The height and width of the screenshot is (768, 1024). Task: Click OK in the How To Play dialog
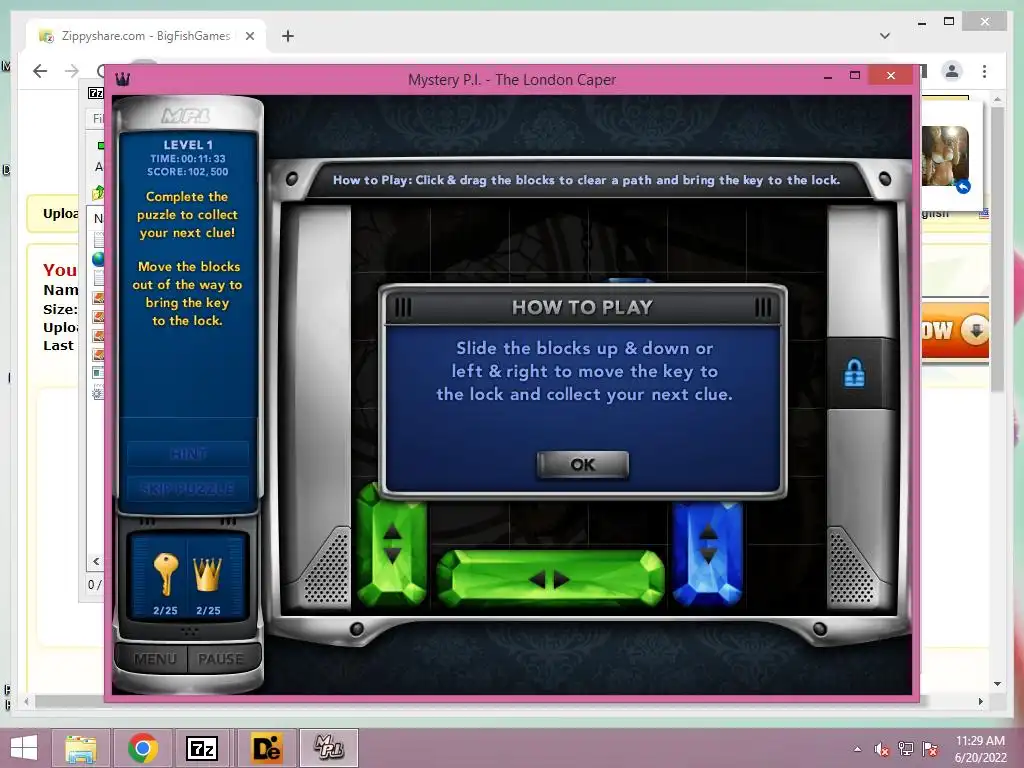(x=583, y=464)
